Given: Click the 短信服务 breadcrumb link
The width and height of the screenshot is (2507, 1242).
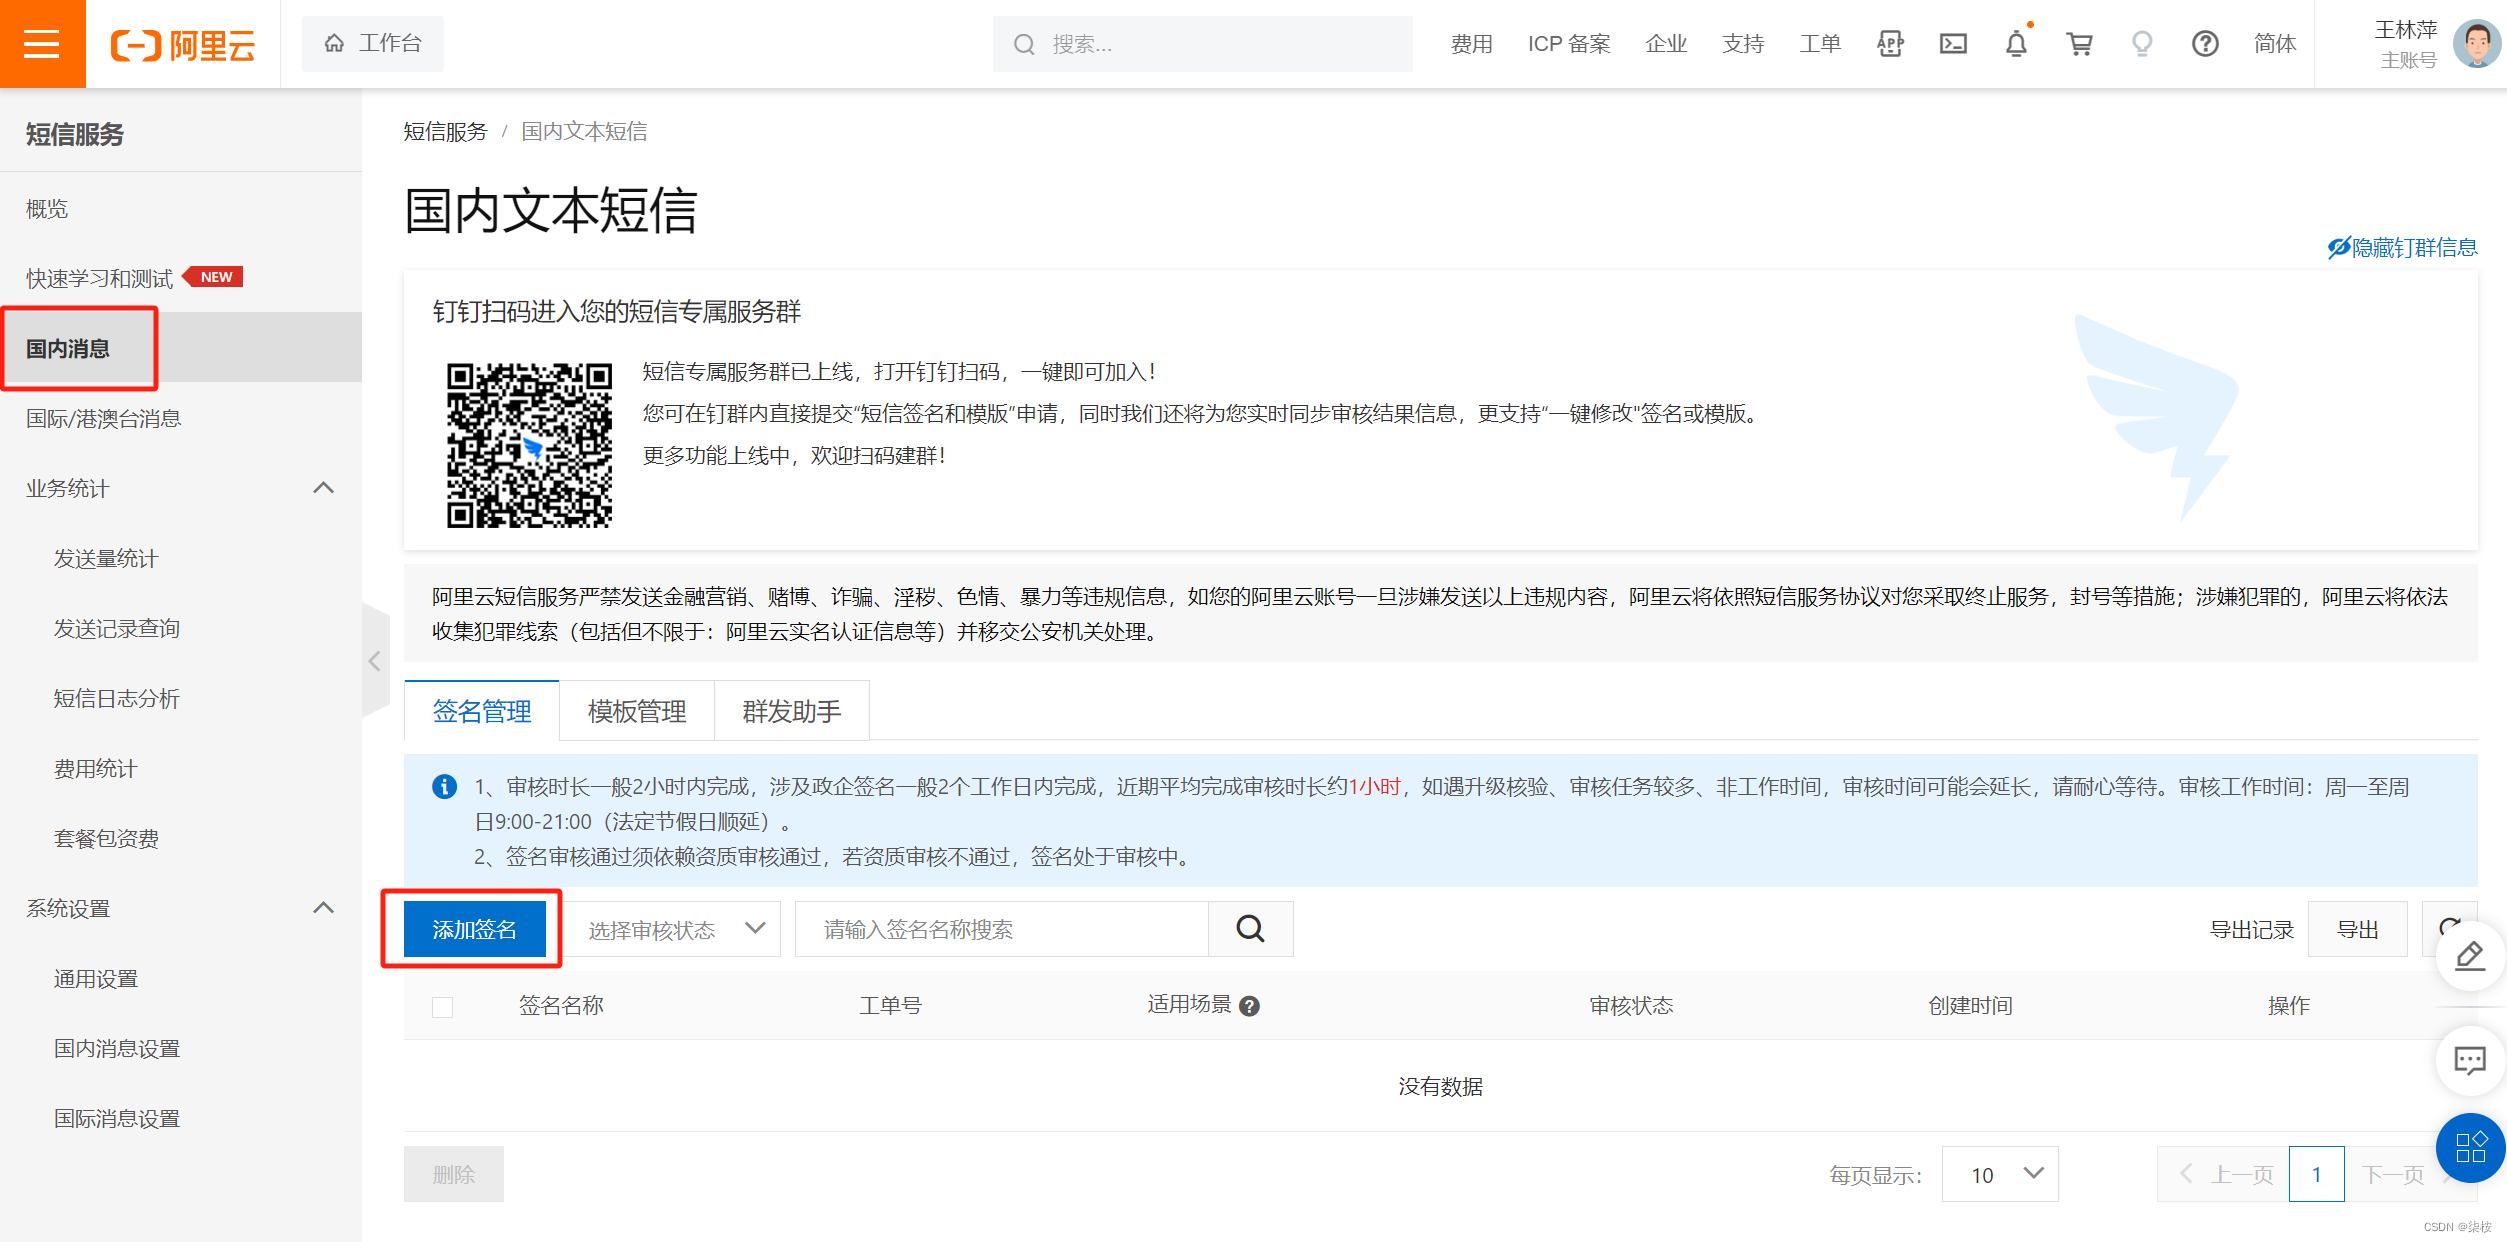Looking at the screenshot, I should [x=445, y=131].
